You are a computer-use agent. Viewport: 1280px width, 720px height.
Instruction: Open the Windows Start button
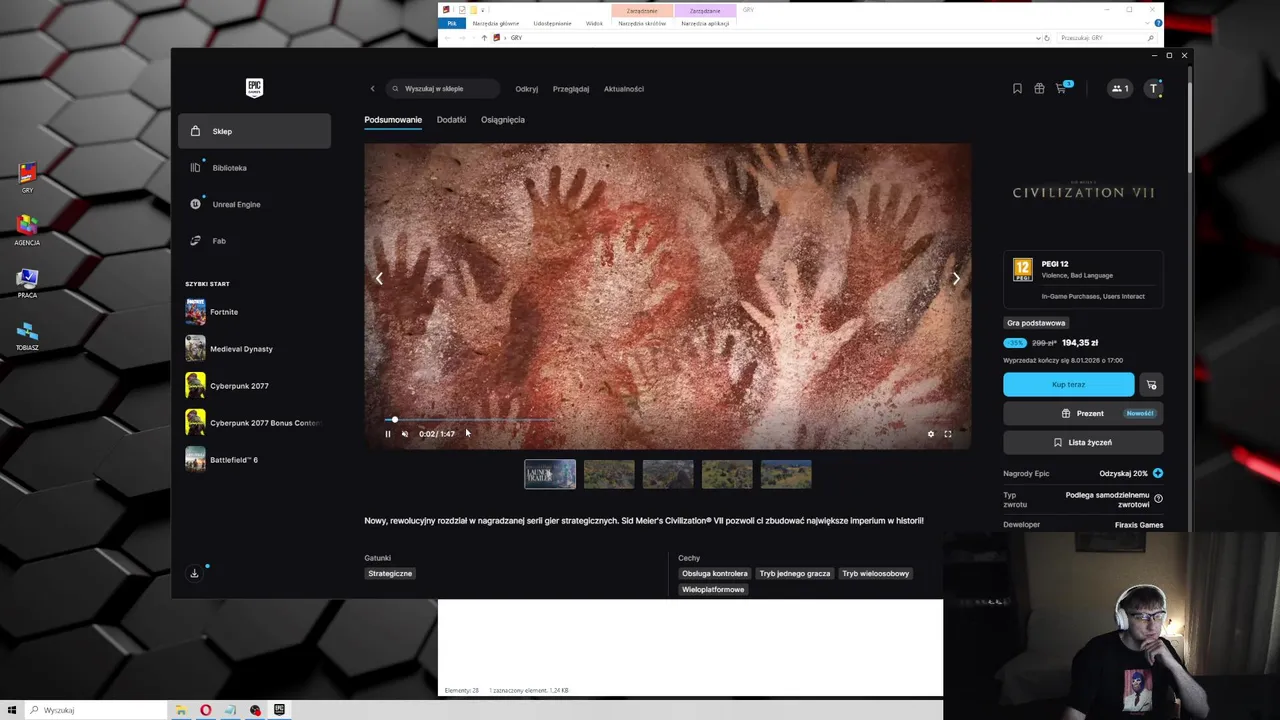pos(12,710)
